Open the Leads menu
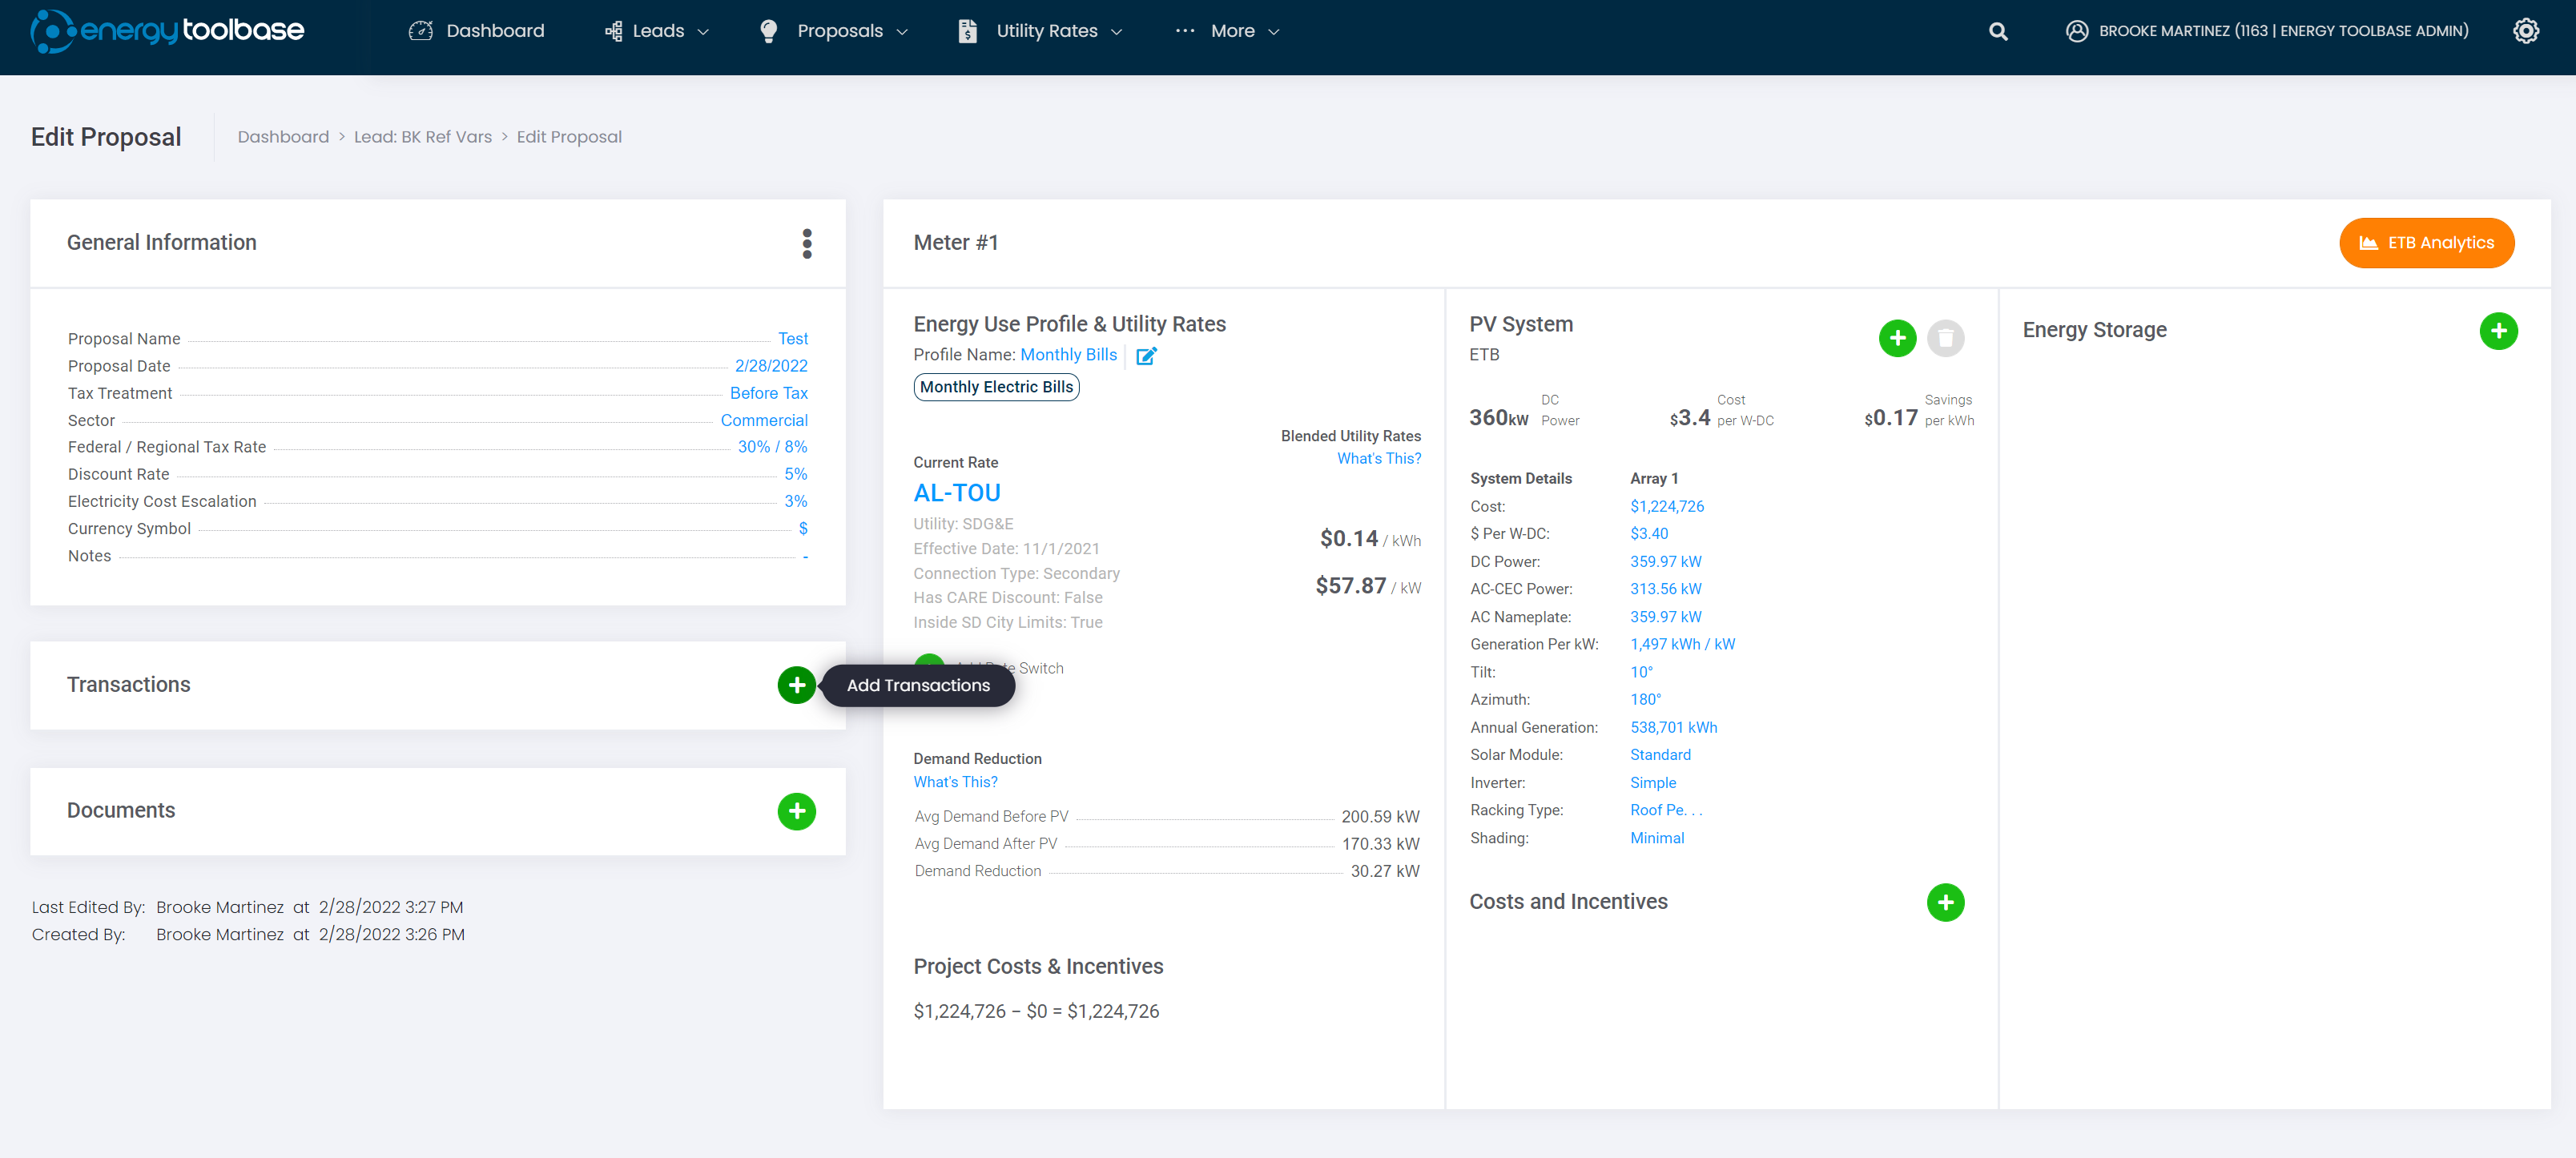The height and width of the screenshot is (1158, 2576). [x=657, y=31]
